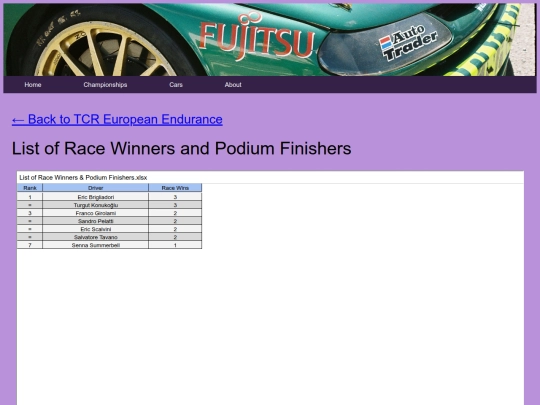Click the race wins value for Sandro Pelatti
Viewport: 540px width, 405px height.
click(175, 221)
